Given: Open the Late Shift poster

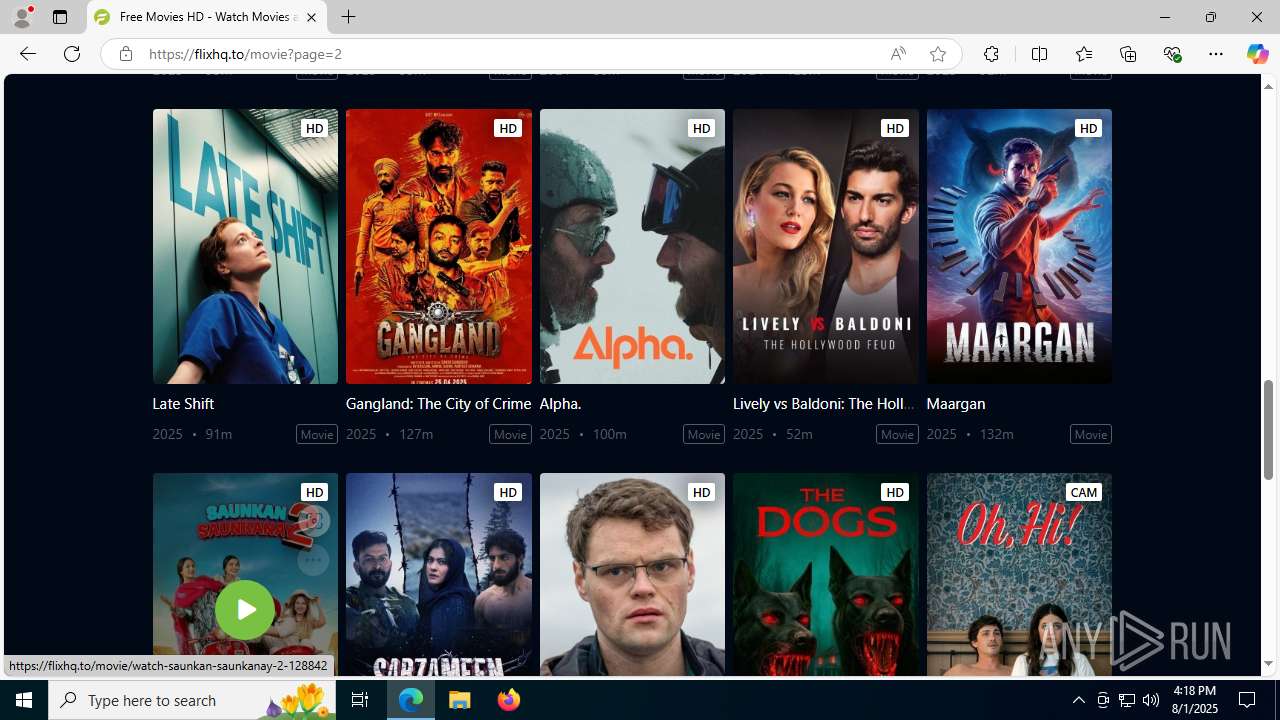Looking at the screenshot, I should (245, 246).
